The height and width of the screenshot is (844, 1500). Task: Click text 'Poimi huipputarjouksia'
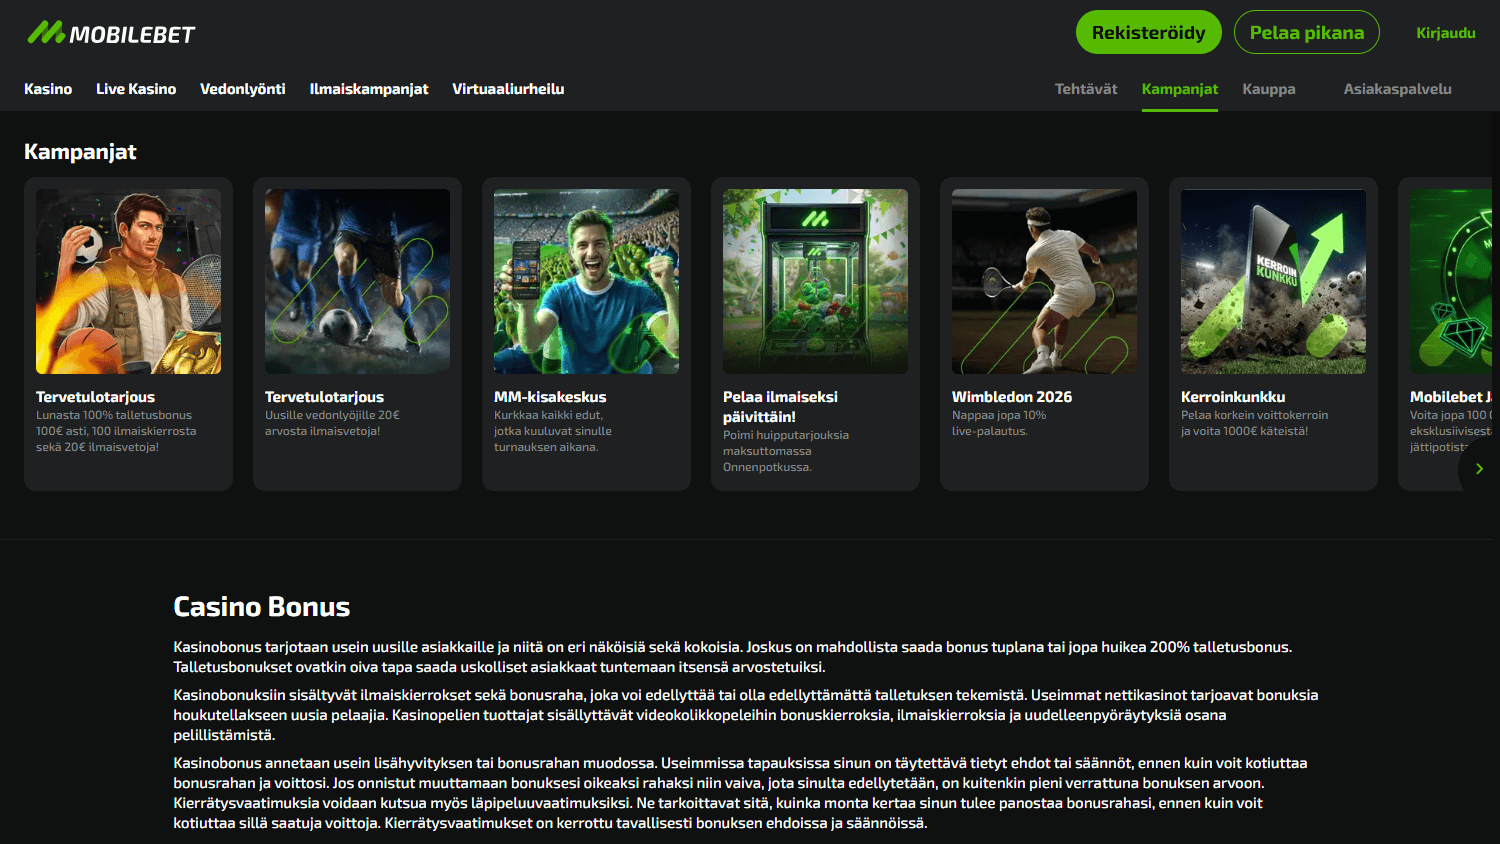(x=786, y=435)
